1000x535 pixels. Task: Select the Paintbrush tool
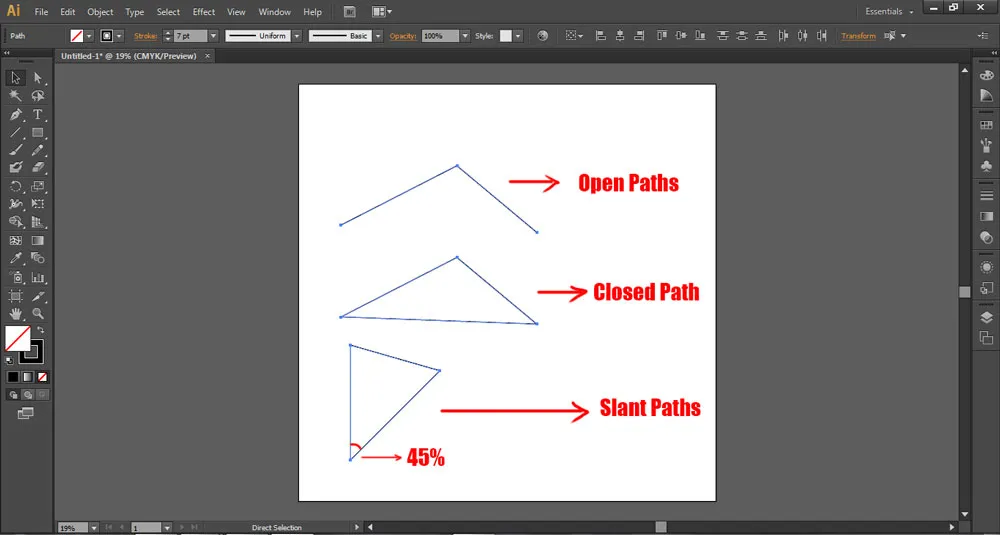pos(16,150)
